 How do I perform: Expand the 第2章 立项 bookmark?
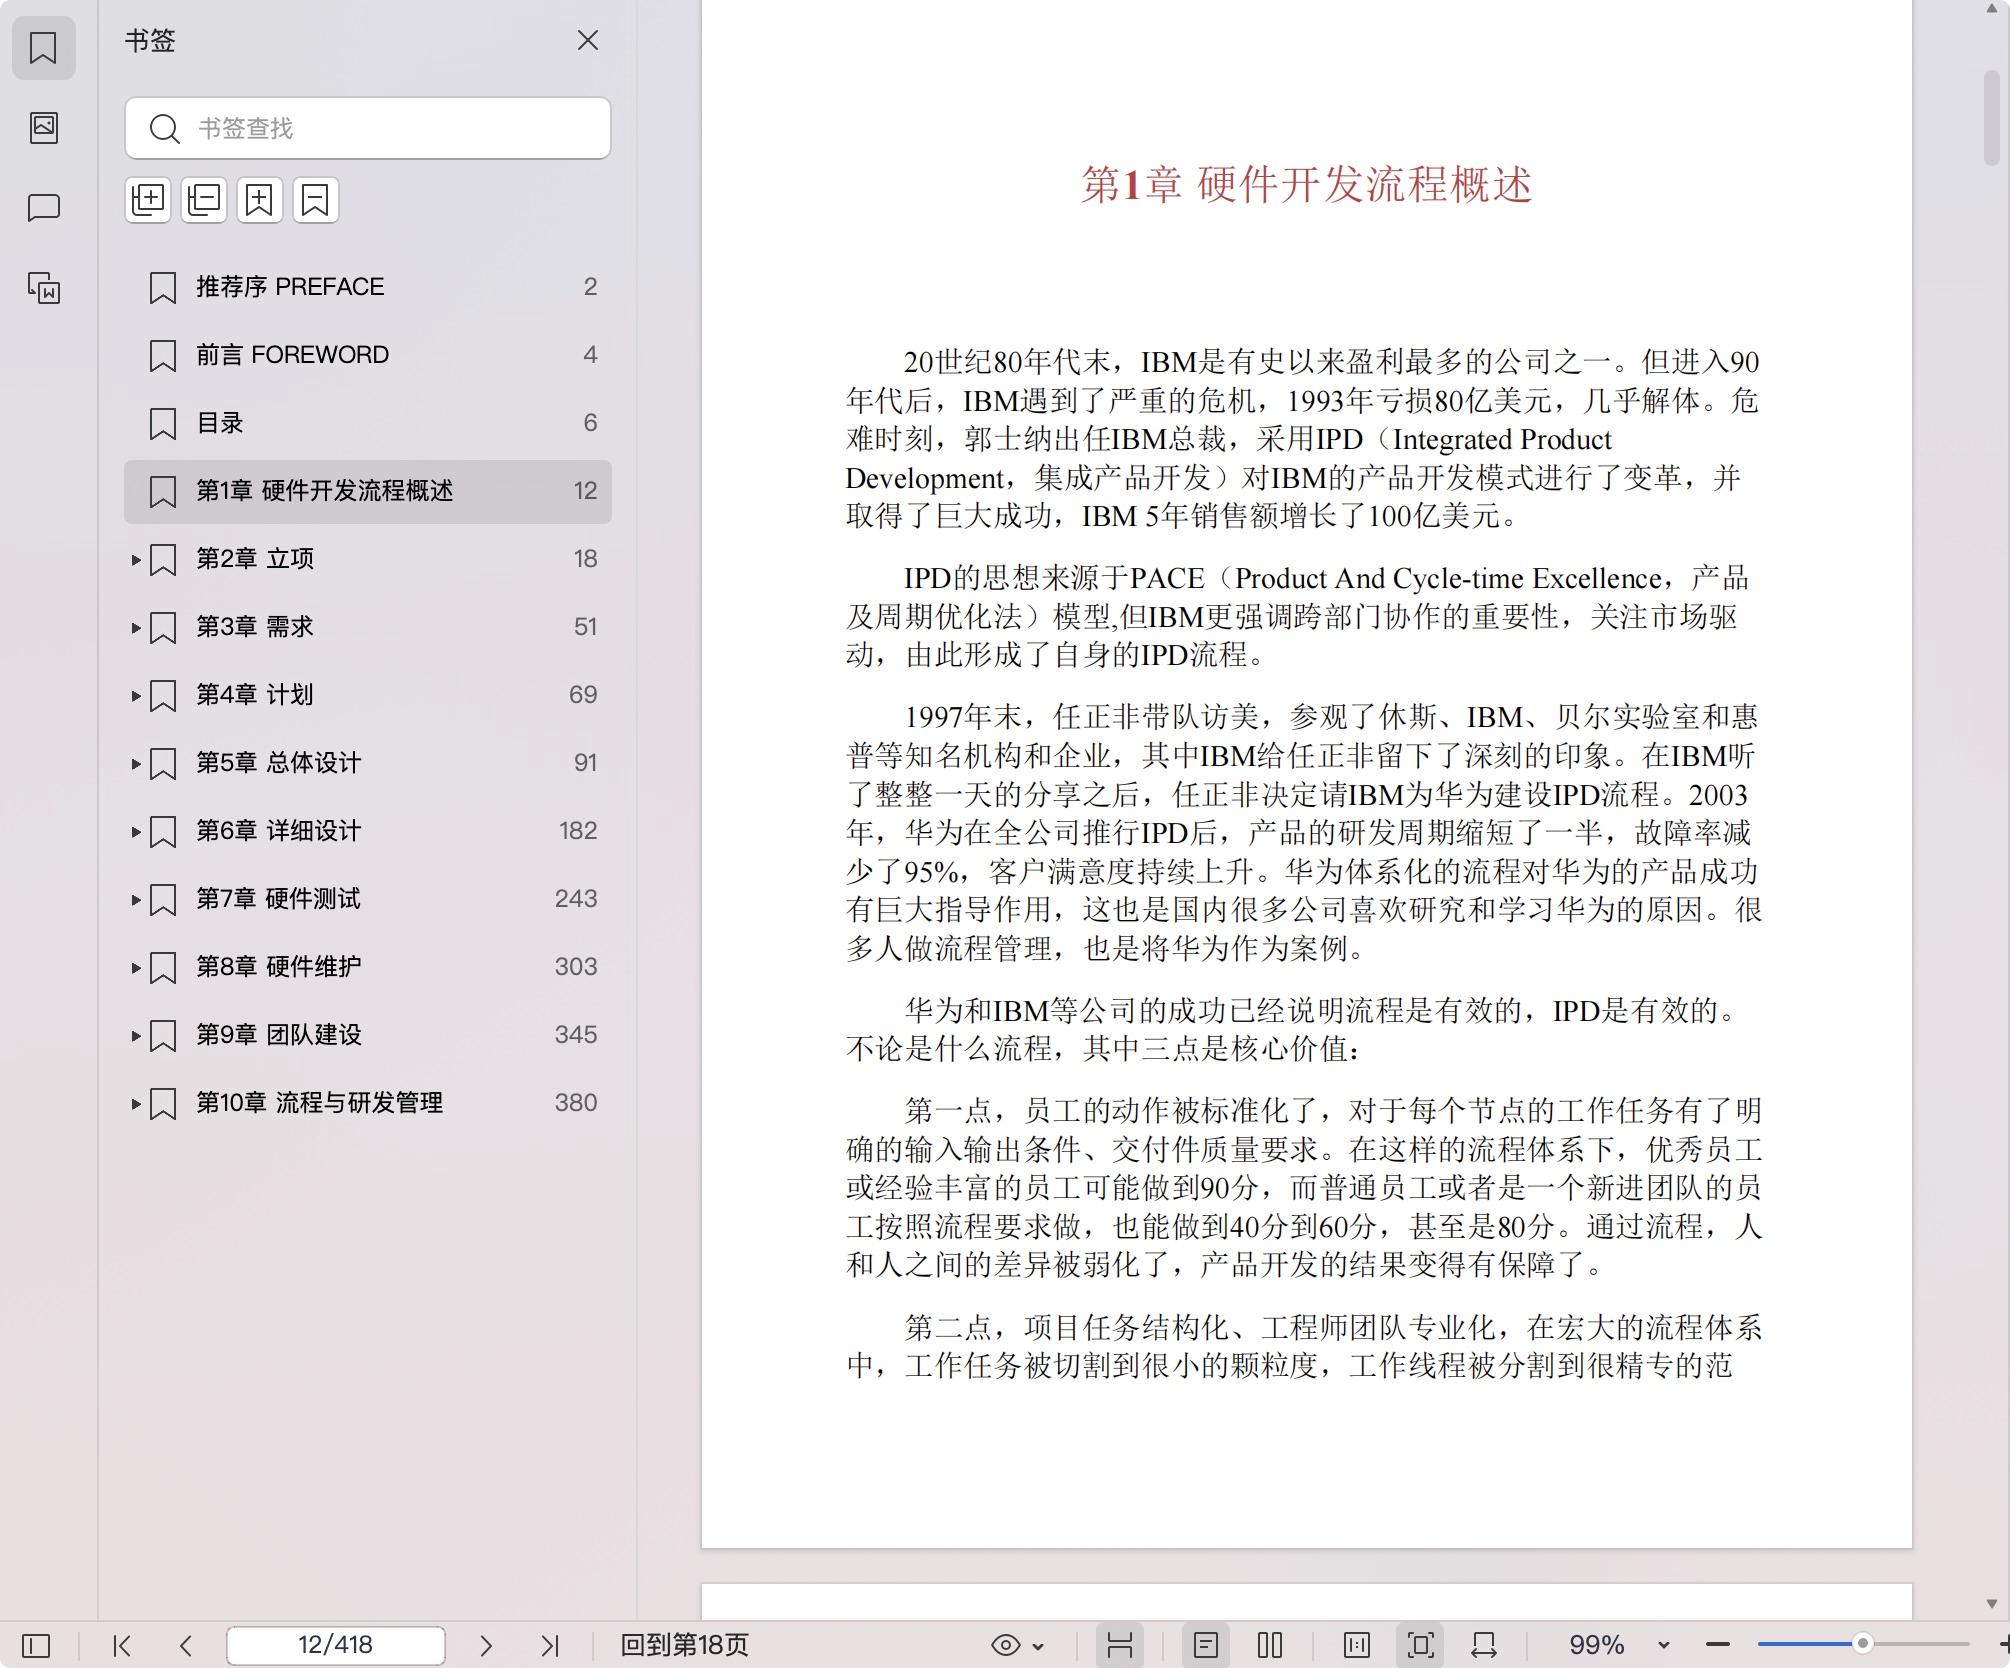pos(135,560)
